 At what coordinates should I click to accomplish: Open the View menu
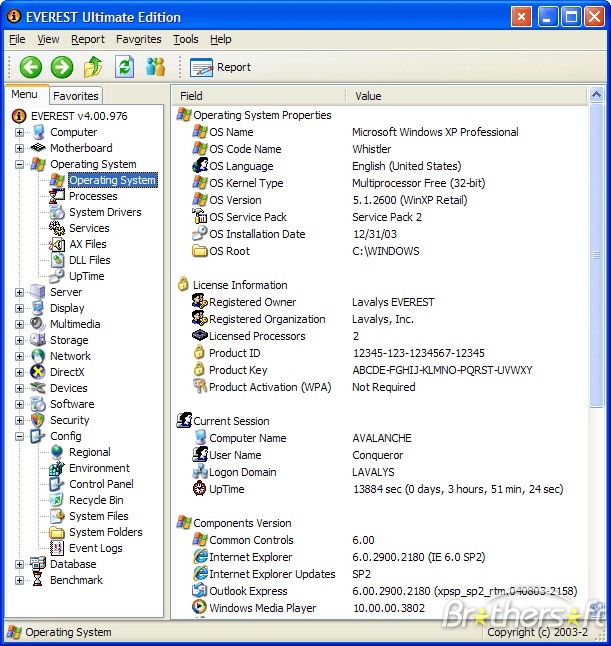click(x=48, y=39)
